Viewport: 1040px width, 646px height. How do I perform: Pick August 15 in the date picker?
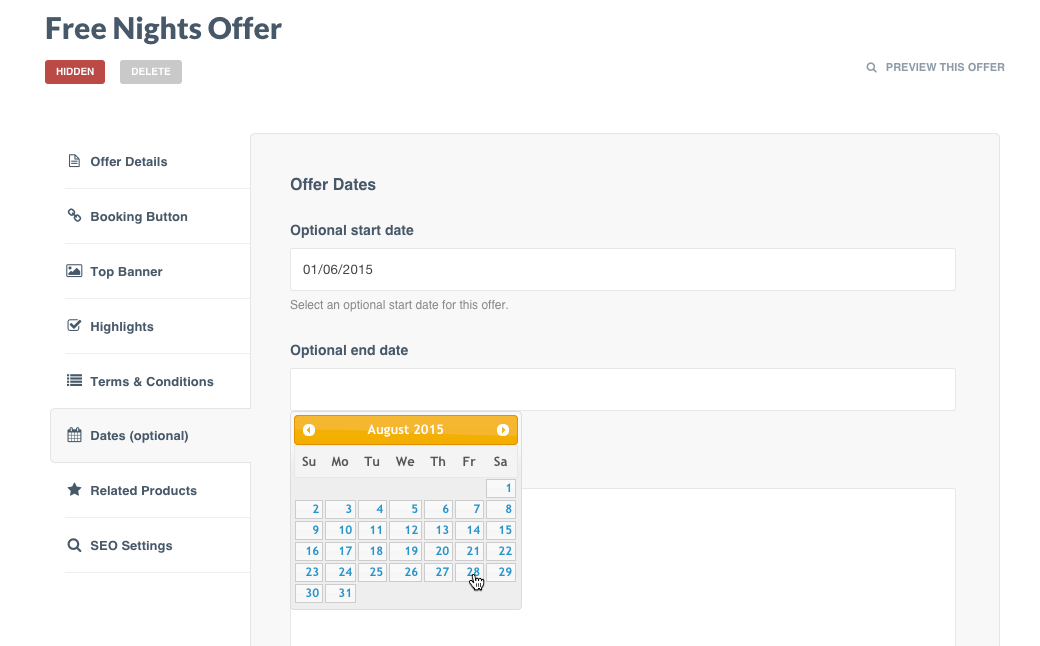click(501, 531)
